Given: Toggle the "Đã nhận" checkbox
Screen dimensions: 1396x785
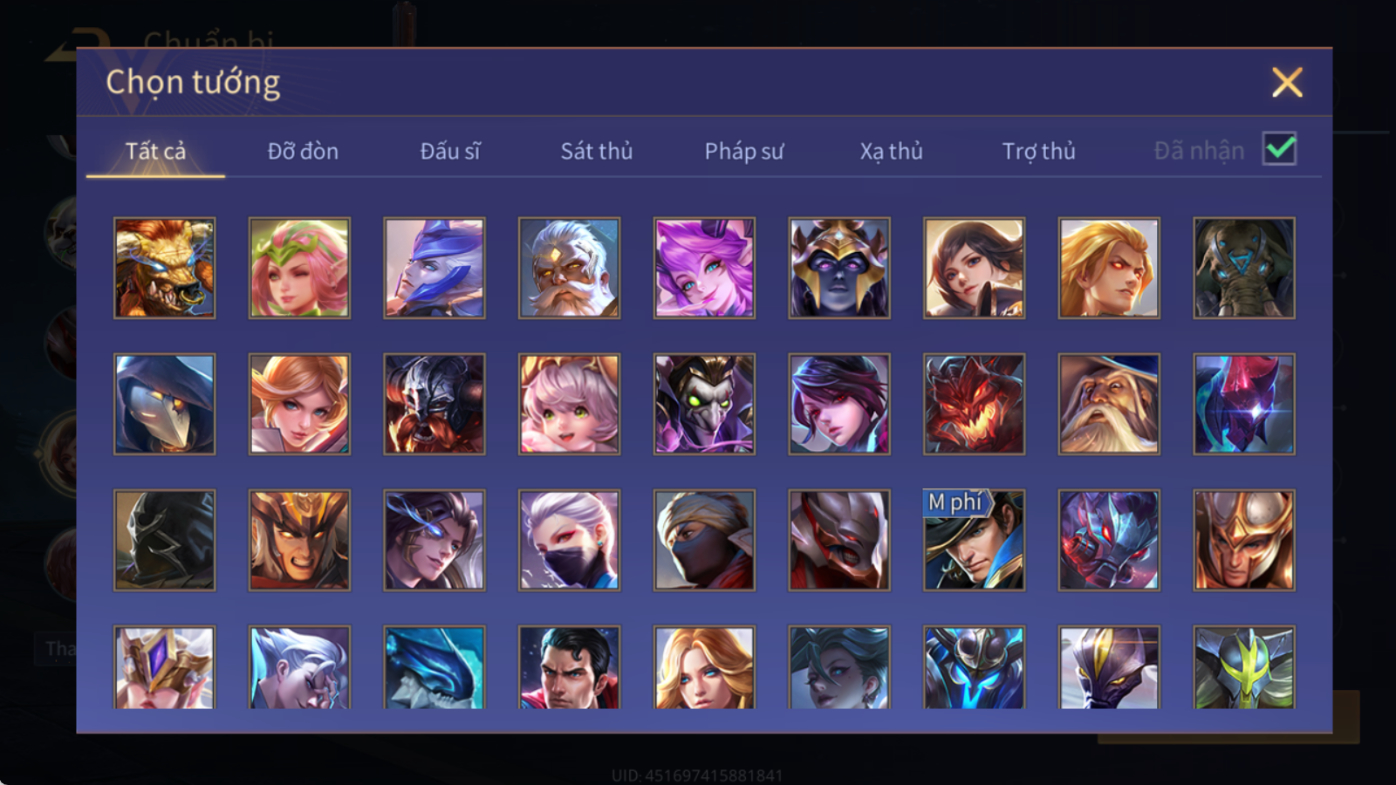Looking at the screenshot, I should point(1279,149).
